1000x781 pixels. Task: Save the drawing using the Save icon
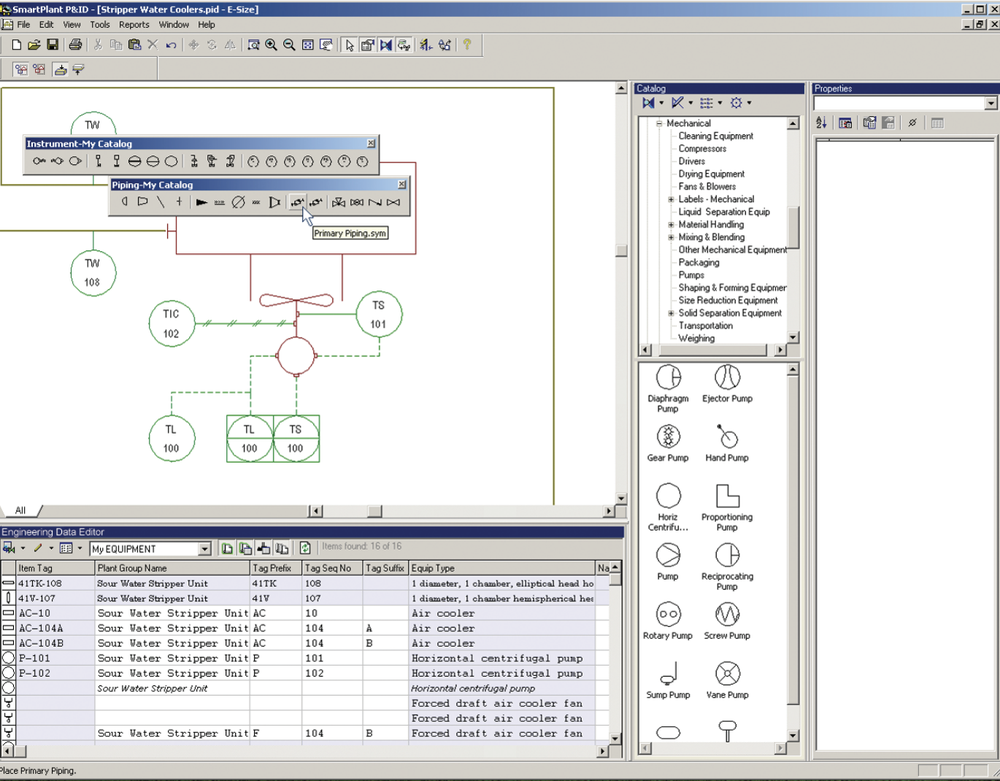[52, 45]
